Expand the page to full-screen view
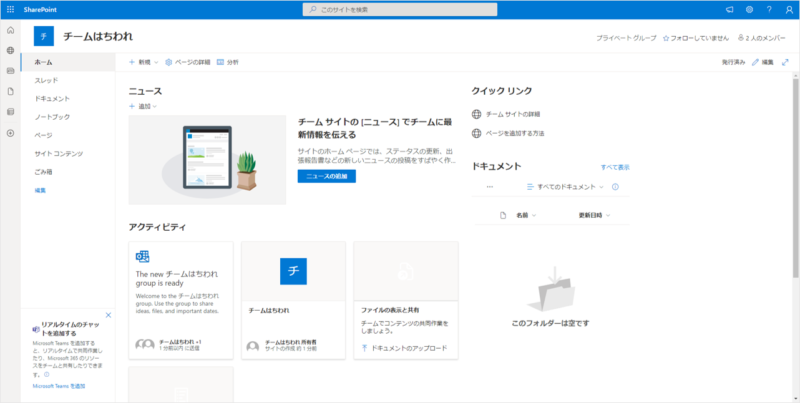 click(785, 62)
